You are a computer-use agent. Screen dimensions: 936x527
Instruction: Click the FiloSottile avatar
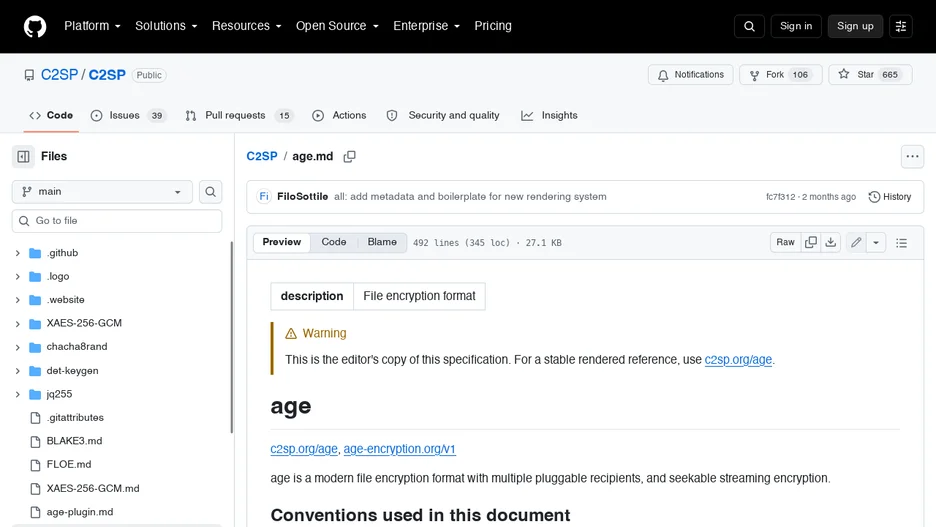click(x=264, y=196)
